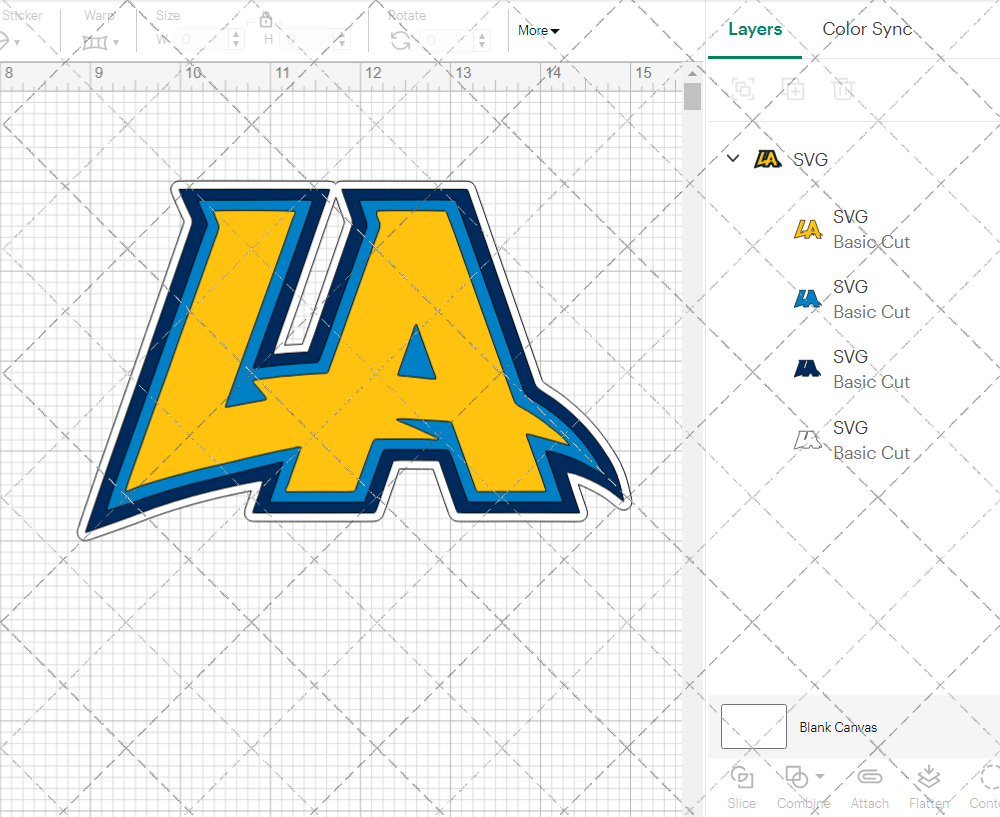The height and width of the screenshot is (817, 1000).
Task: Click the Width stepper arrows
Action: (237, 40)
